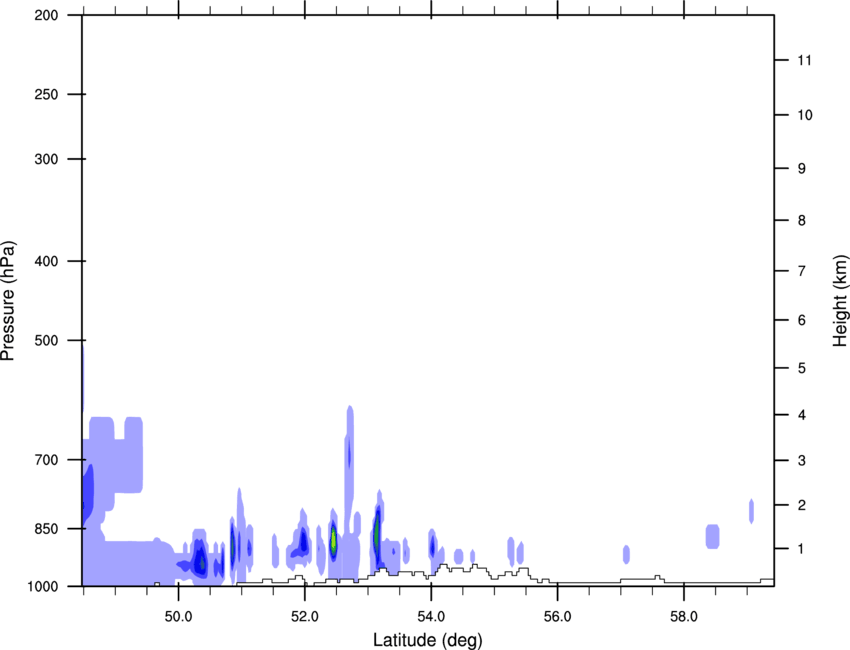Click the 500 pressure tick label
The height and width of the screenshot is (650, 850).
(x=46, y=340)
